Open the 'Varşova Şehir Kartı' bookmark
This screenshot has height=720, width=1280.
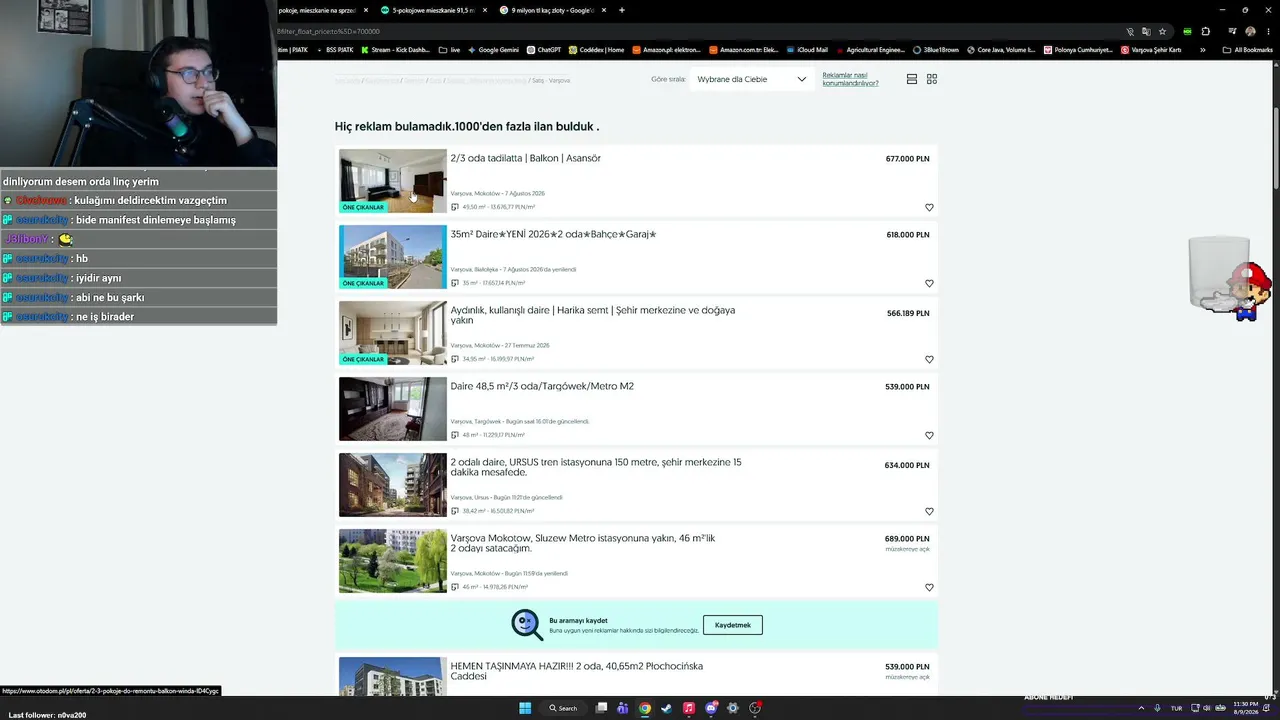1151,50
